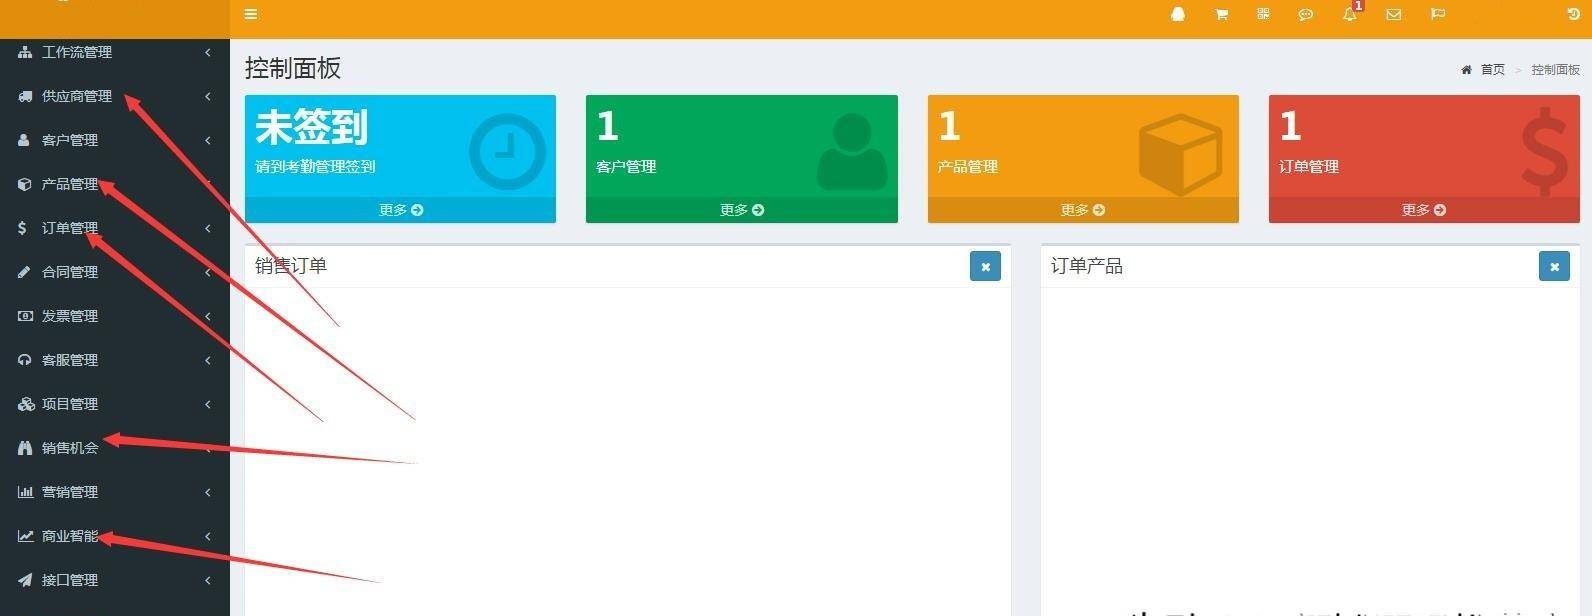Image resolution: width=1592 pixels, height=616 pixels.
Task: Expand 客服管理 using its chevron
Action: point(207,360)
